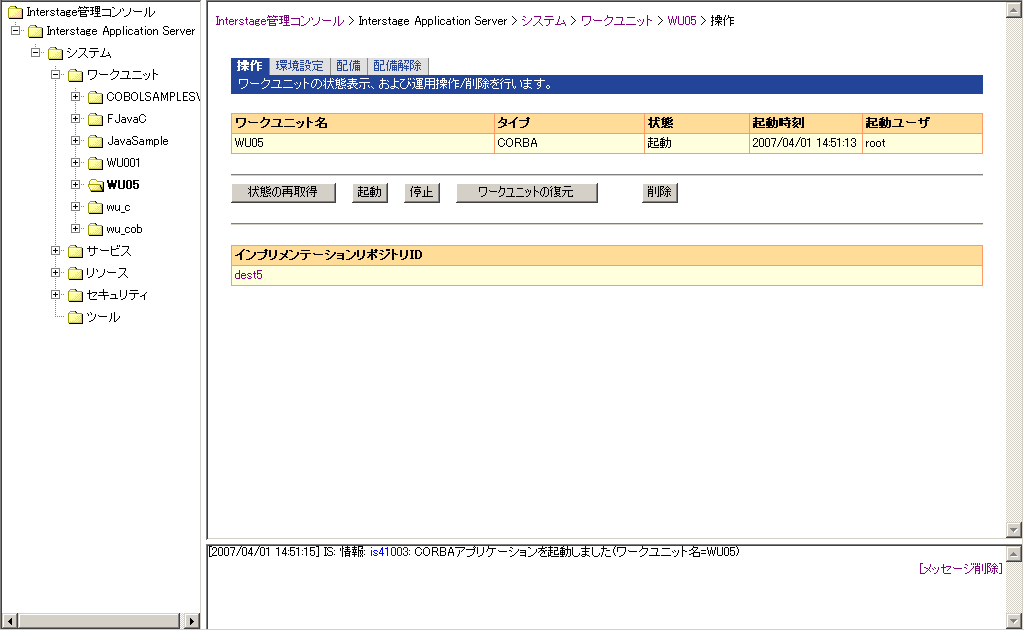Click the FJavaC folder icon
Image resolution: width=1024 pixels, height=630 pixels.
(95, 119)
